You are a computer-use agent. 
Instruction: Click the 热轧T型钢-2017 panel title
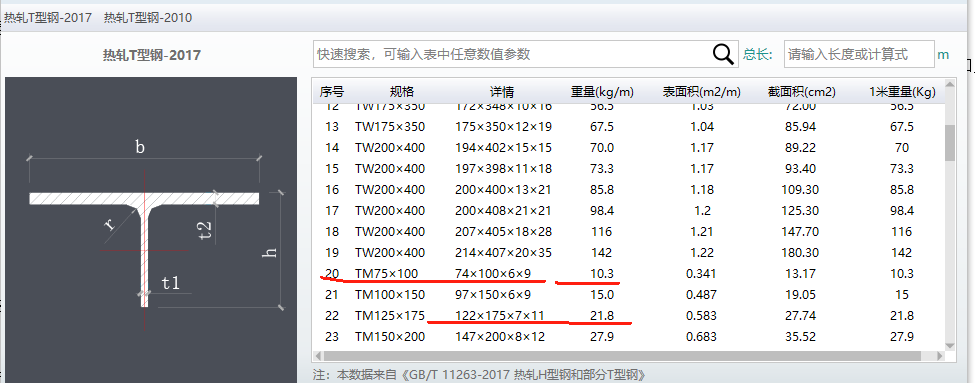(152, 55)
